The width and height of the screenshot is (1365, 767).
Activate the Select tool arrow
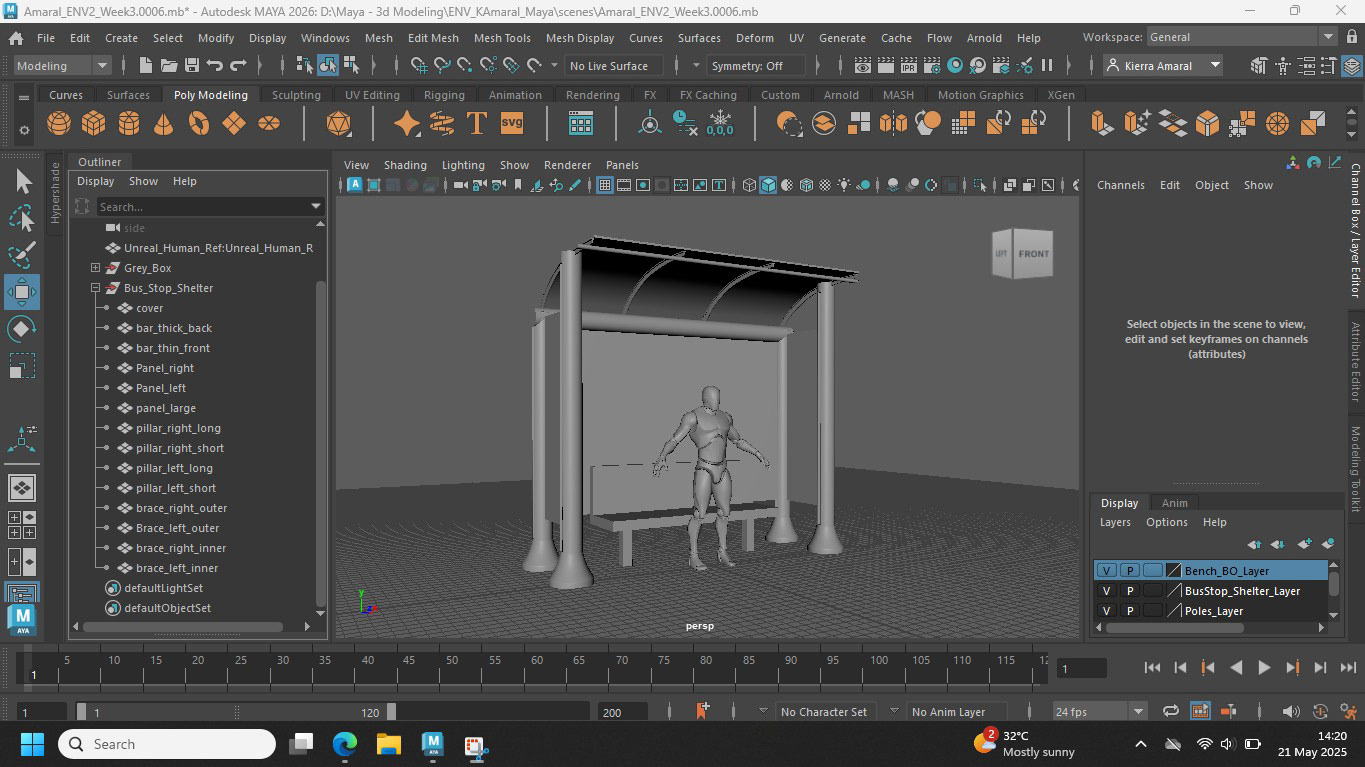tap(23, 181)
